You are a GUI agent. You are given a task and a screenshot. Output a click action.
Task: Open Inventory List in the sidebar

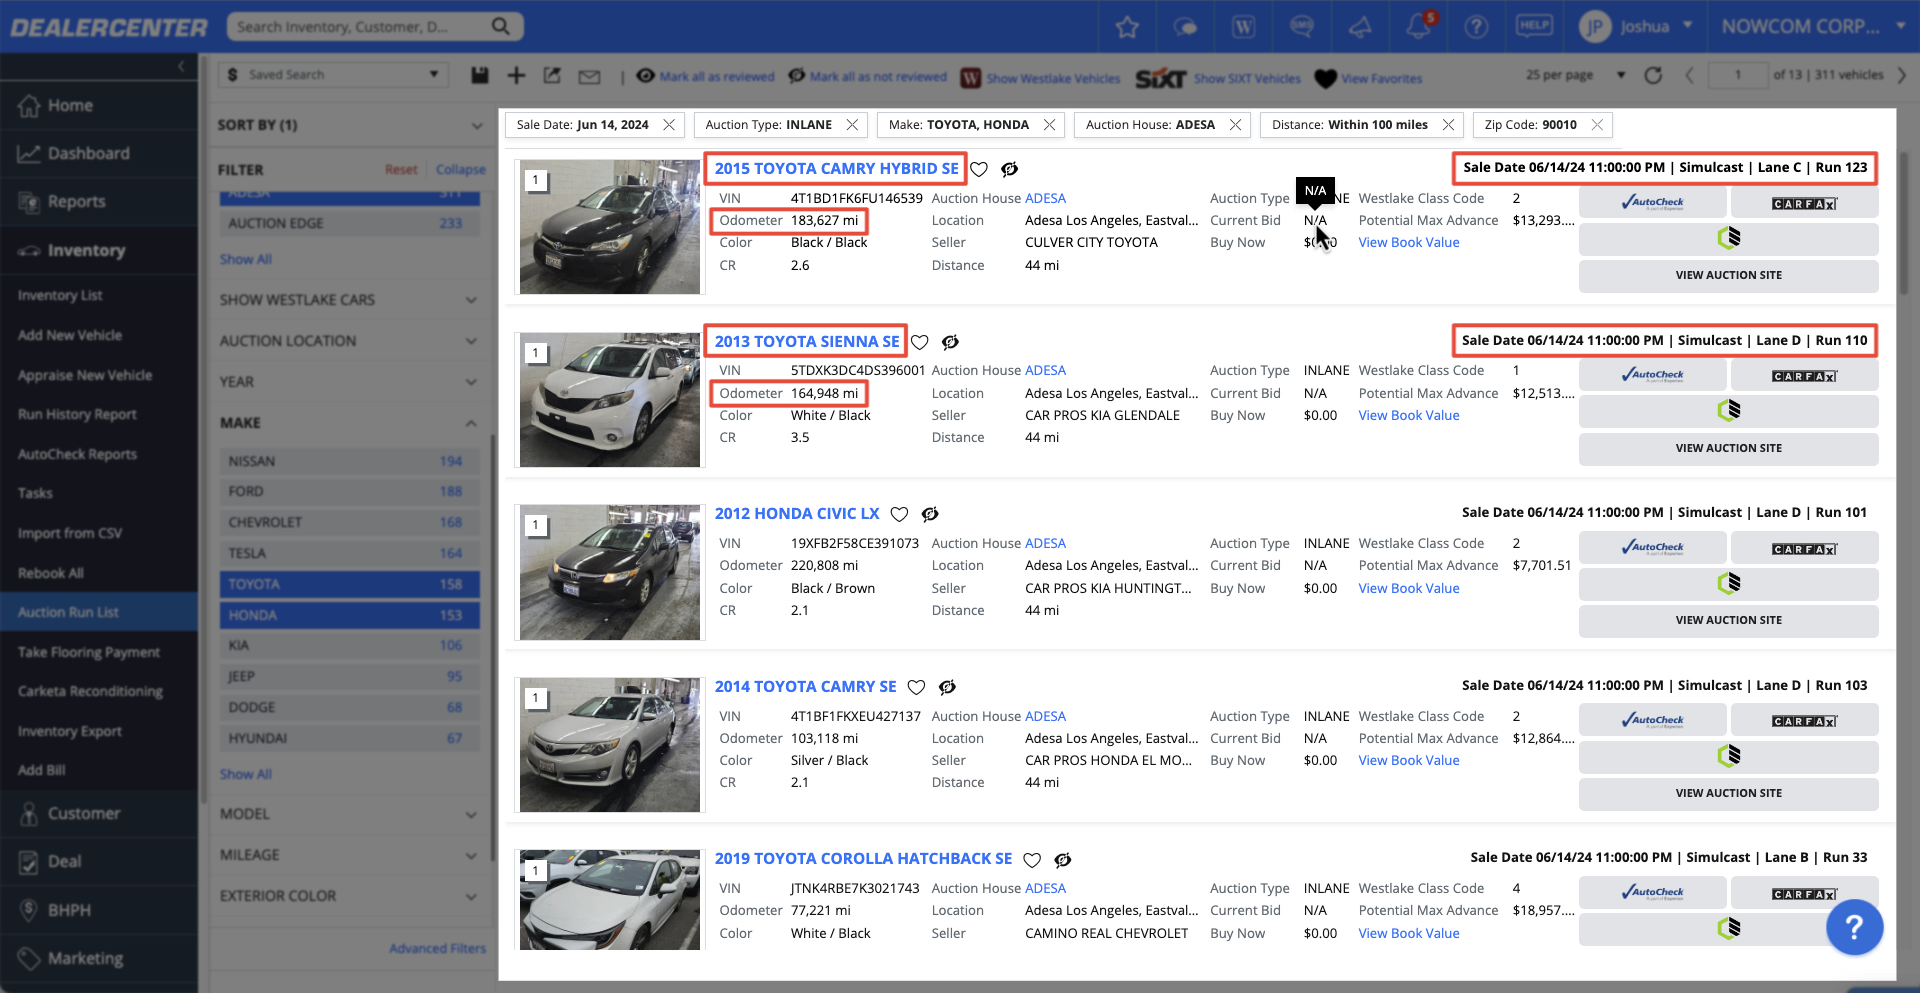pos(60,296)
